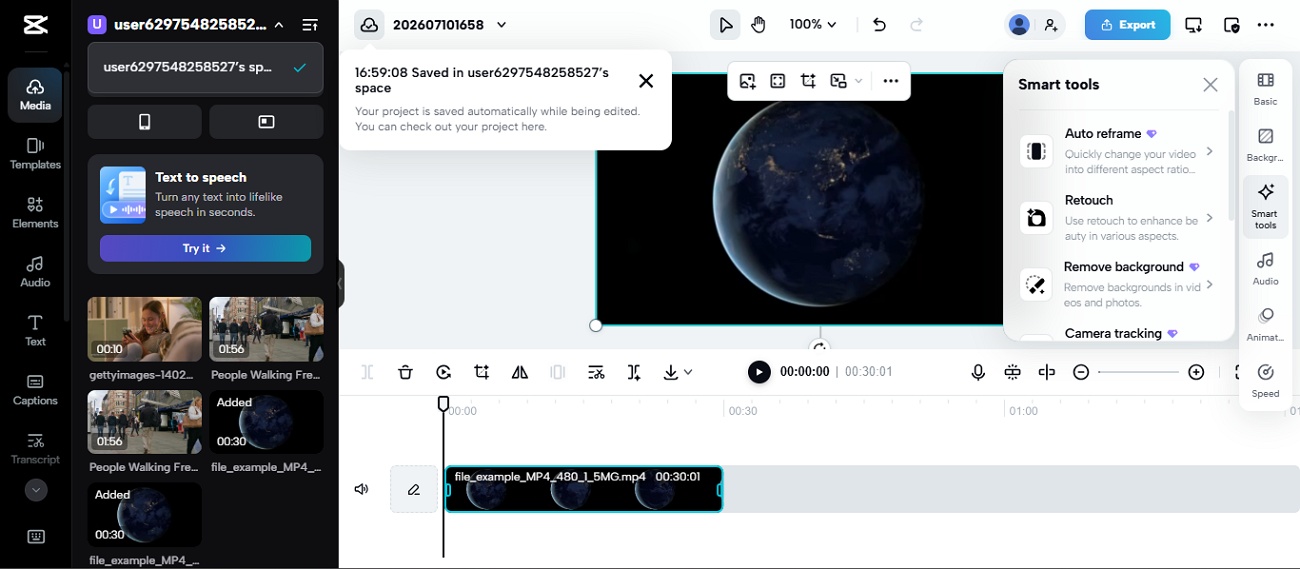This screenshot has height=569, width=1300.
Task: Open the Elements panel
Action: coord(35,213)
